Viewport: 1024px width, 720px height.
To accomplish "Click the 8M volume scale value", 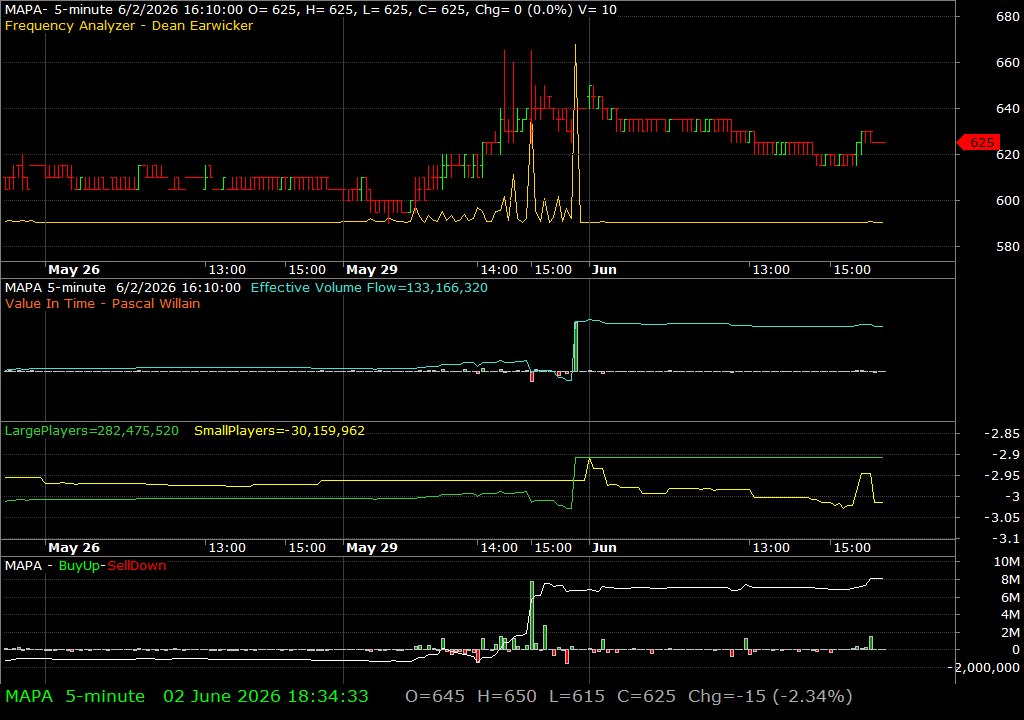I will pyautogui.click(x=1010, y=580).
